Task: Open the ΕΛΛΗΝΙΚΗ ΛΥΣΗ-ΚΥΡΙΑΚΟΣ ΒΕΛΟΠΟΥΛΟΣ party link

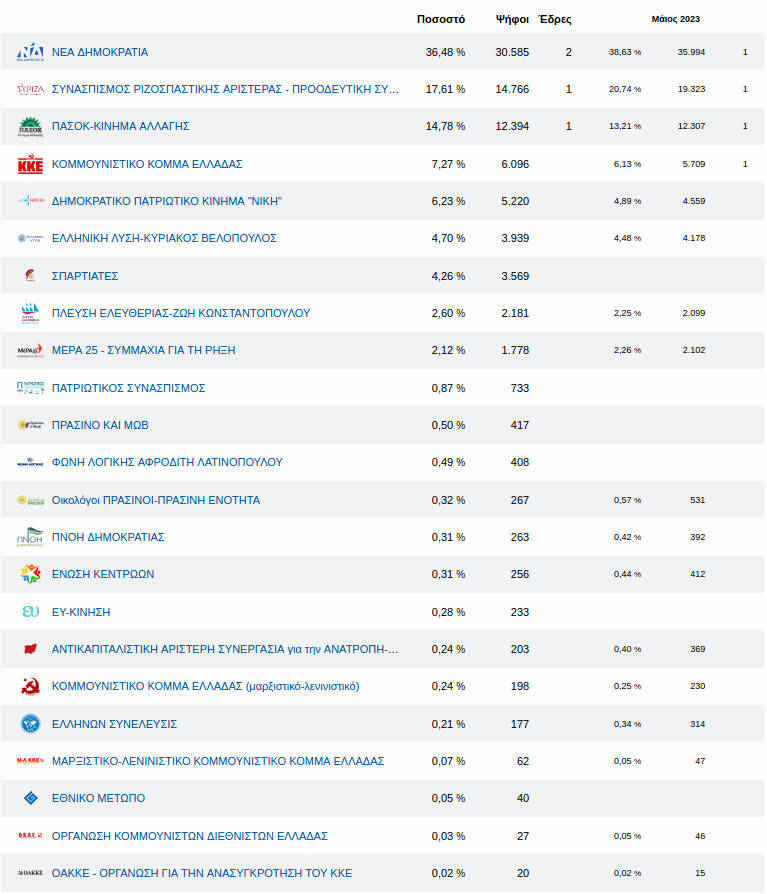Action: tap(164, 239)
